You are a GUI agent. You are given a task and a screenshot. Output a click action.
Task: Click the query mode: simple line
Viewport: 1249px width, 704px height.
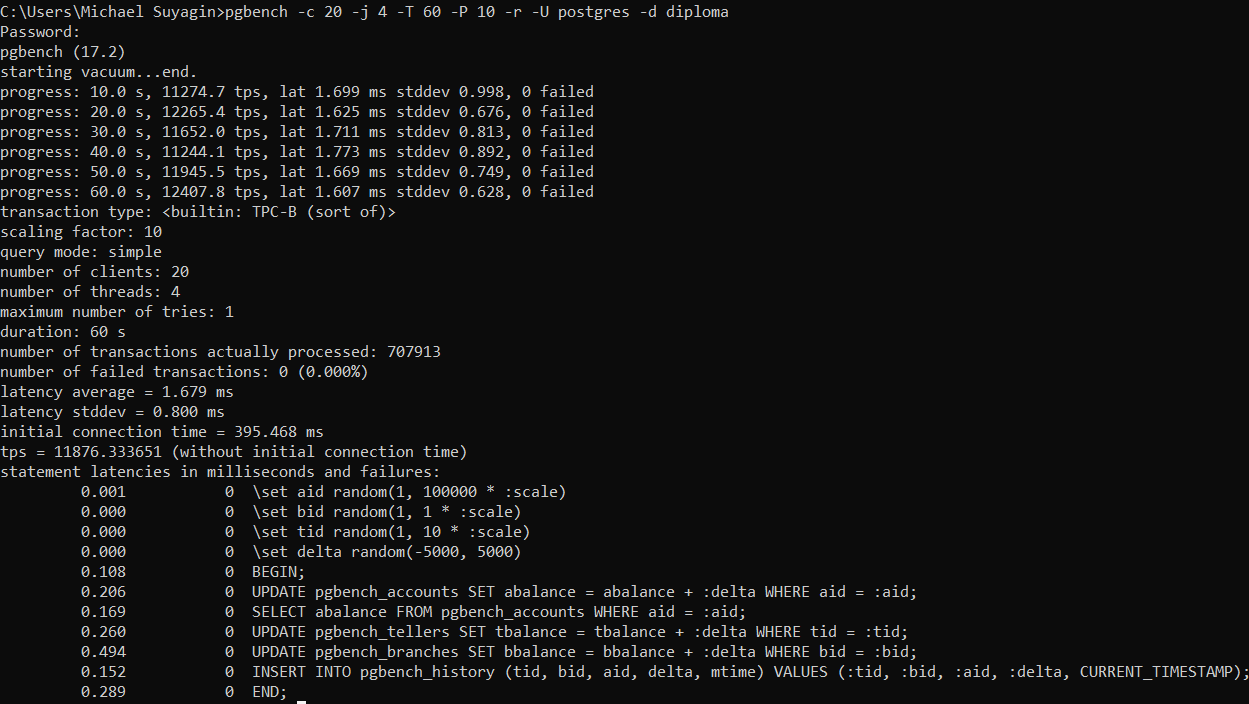pyautogui.click(x=80, y=251)
